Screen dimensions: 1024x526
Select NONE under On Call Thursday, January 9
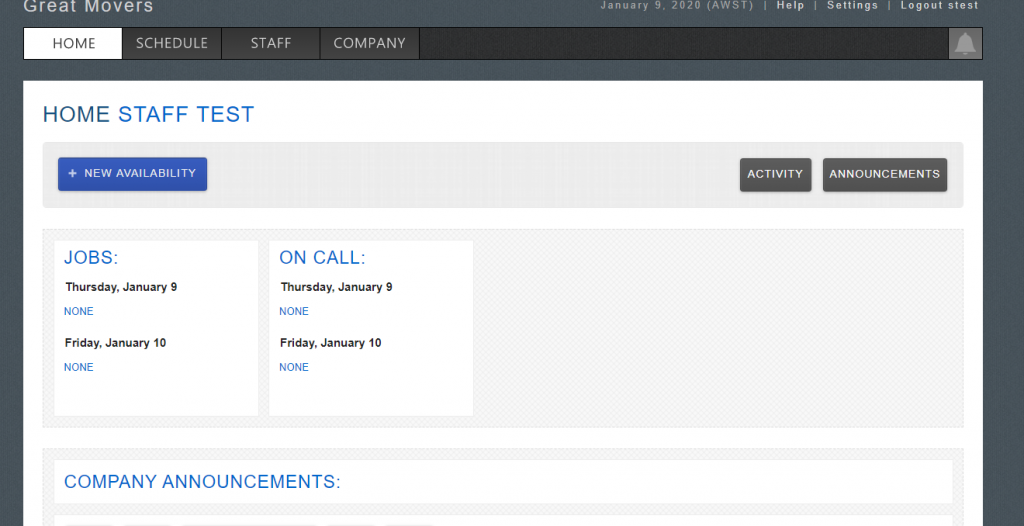pos(294,311)
